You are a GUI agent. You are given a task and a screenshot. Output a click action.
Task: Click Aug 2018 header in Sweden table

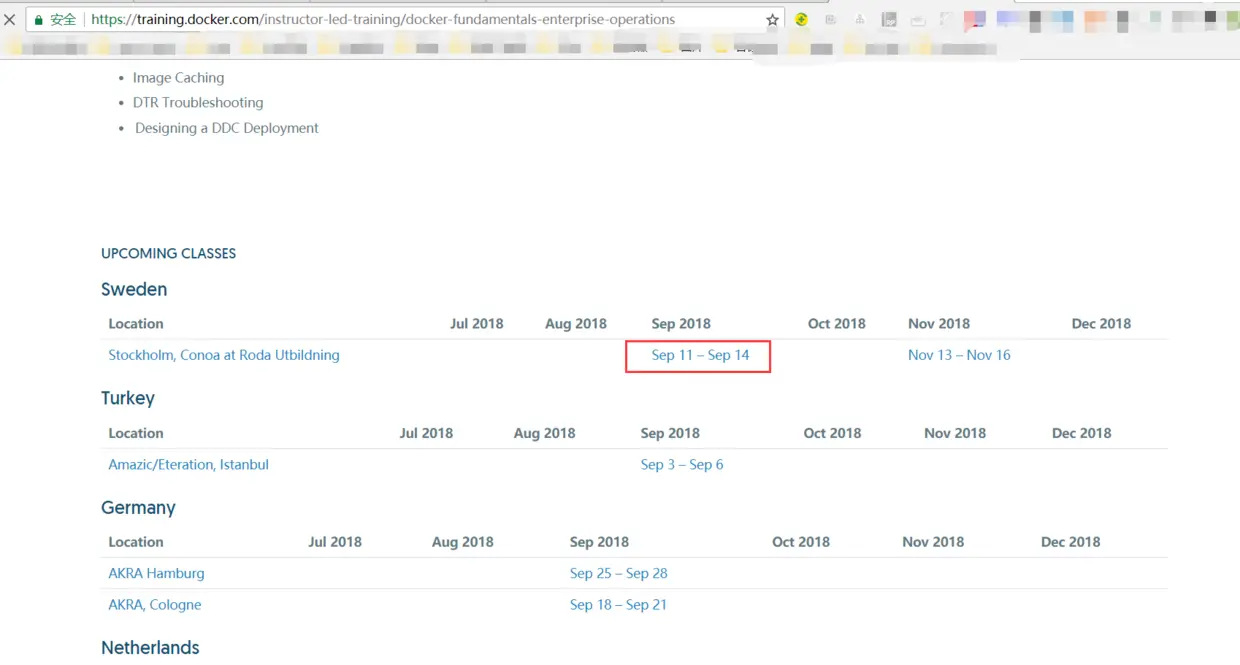click(576, 324)
